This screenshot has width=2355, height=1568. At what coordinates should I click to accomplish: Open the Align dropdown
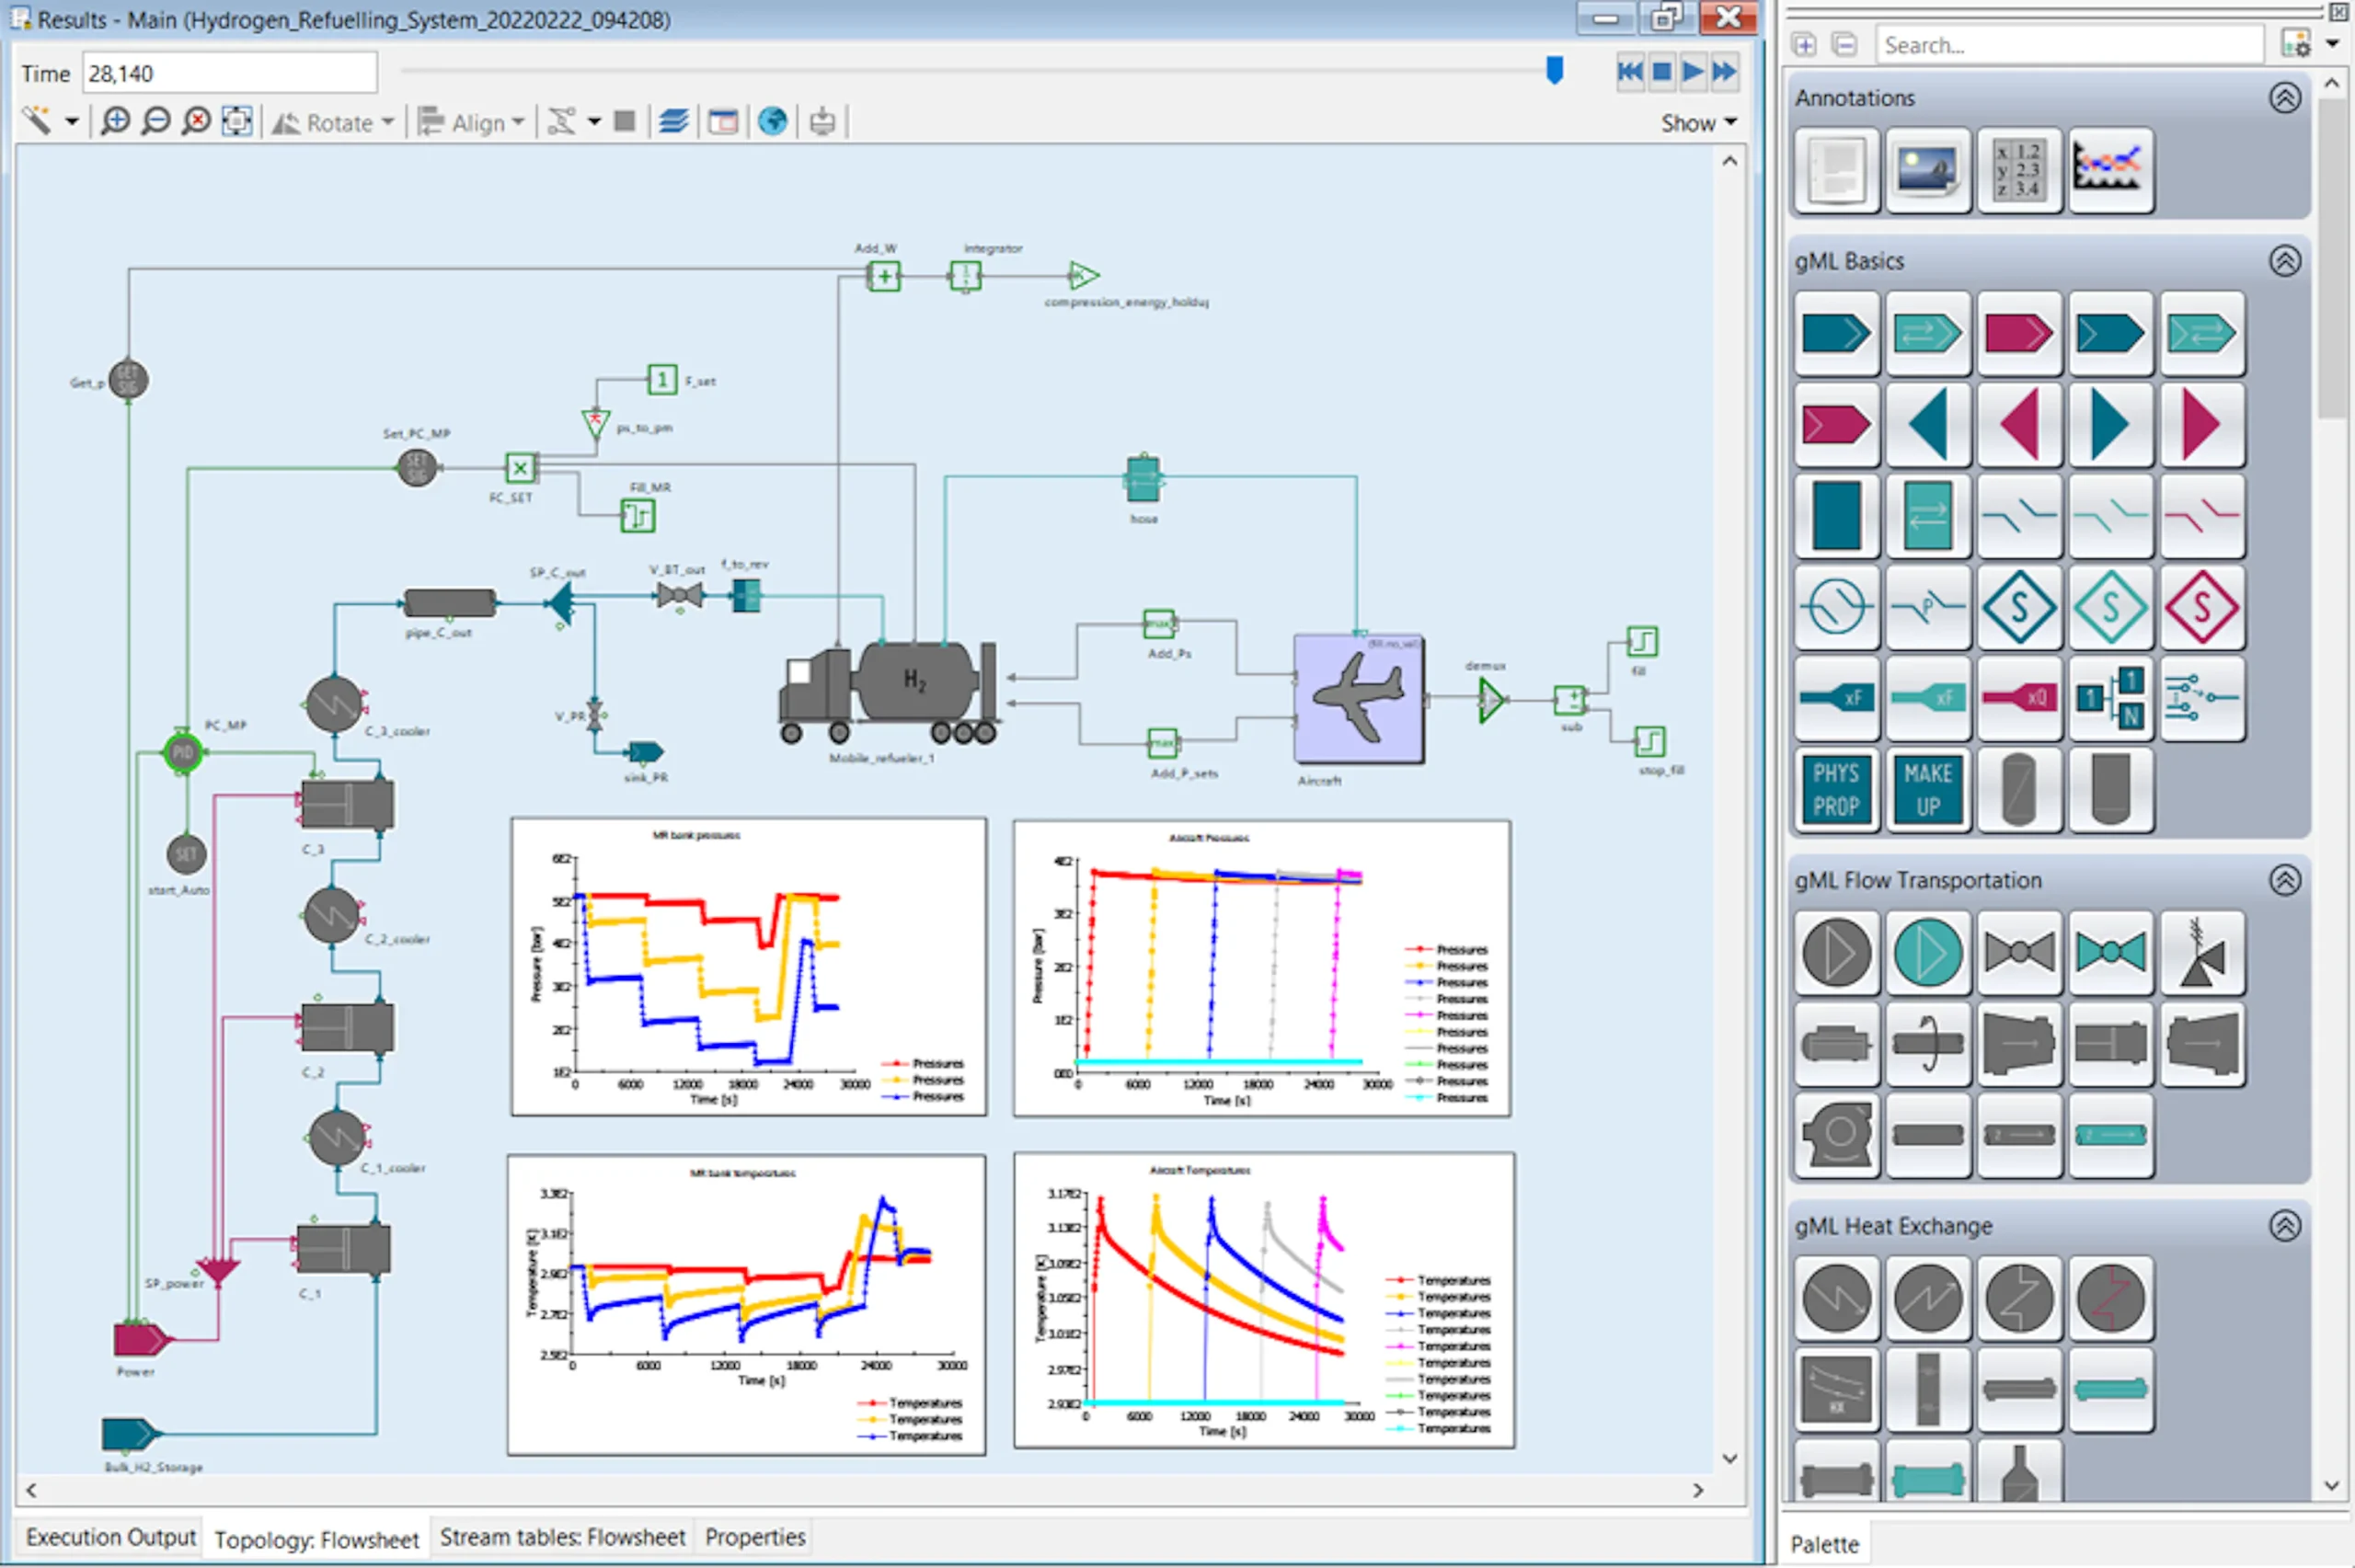(x=472, y=123)
